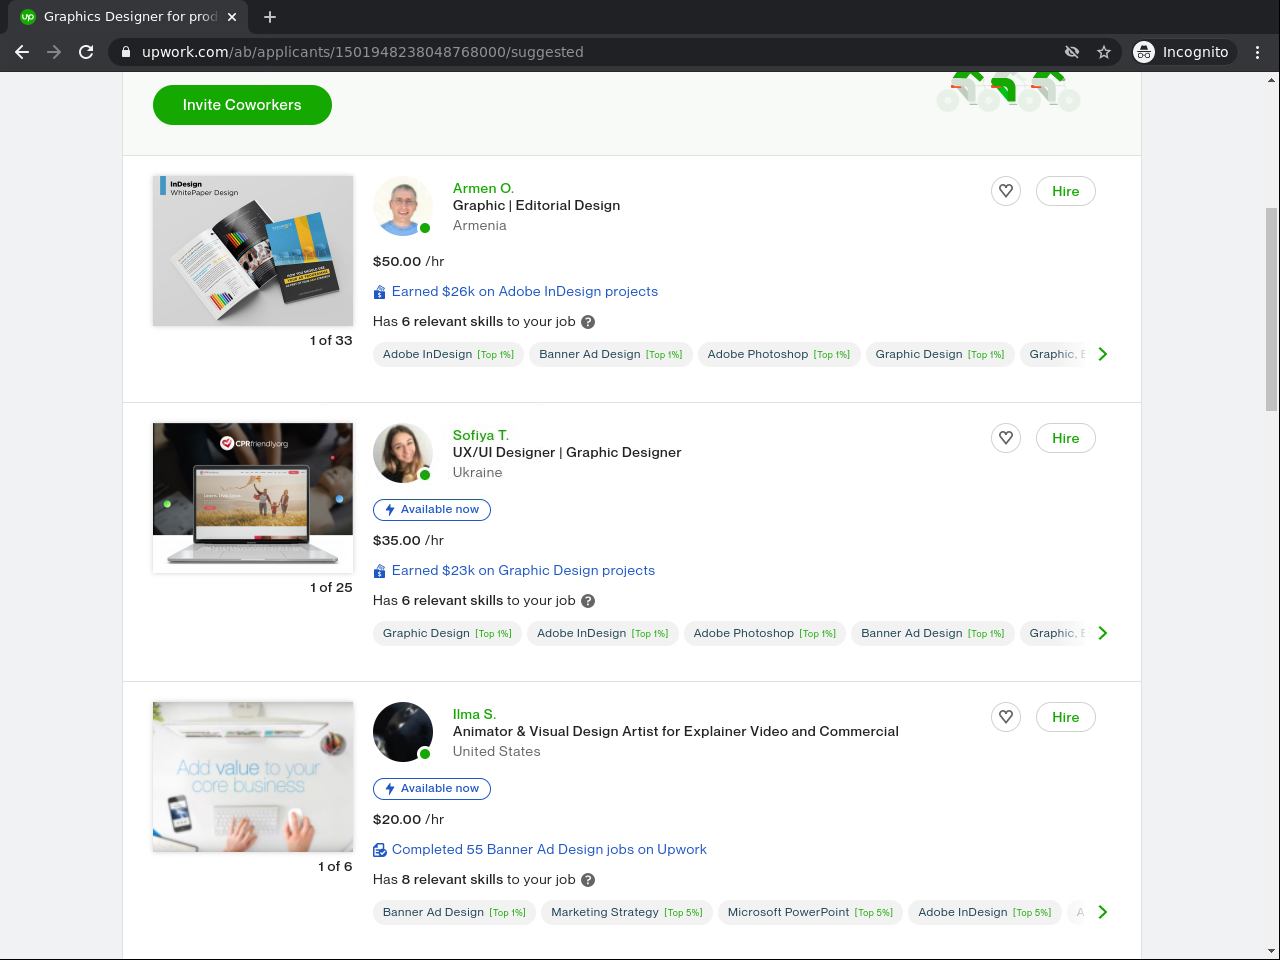The height and width of the screenshot is (960, 1280).
Task: Click the help icon beside Ilma's relevant skills
Action: pyautogui.click(x=588, y=880)
